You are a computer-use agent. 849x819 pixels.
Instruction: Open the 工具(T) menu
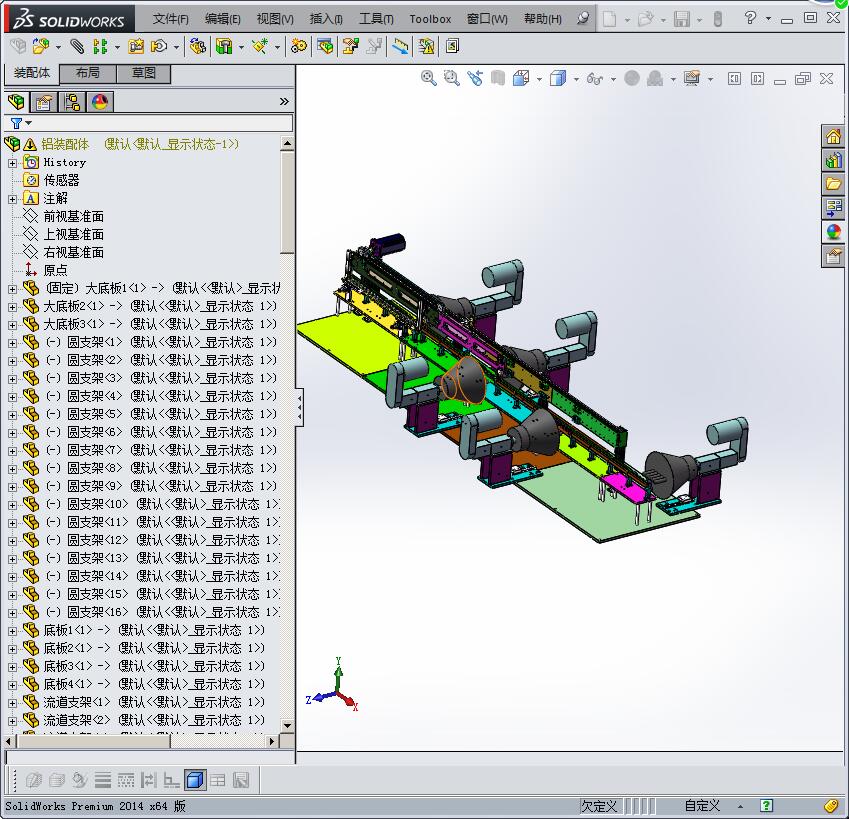(376, 19)
